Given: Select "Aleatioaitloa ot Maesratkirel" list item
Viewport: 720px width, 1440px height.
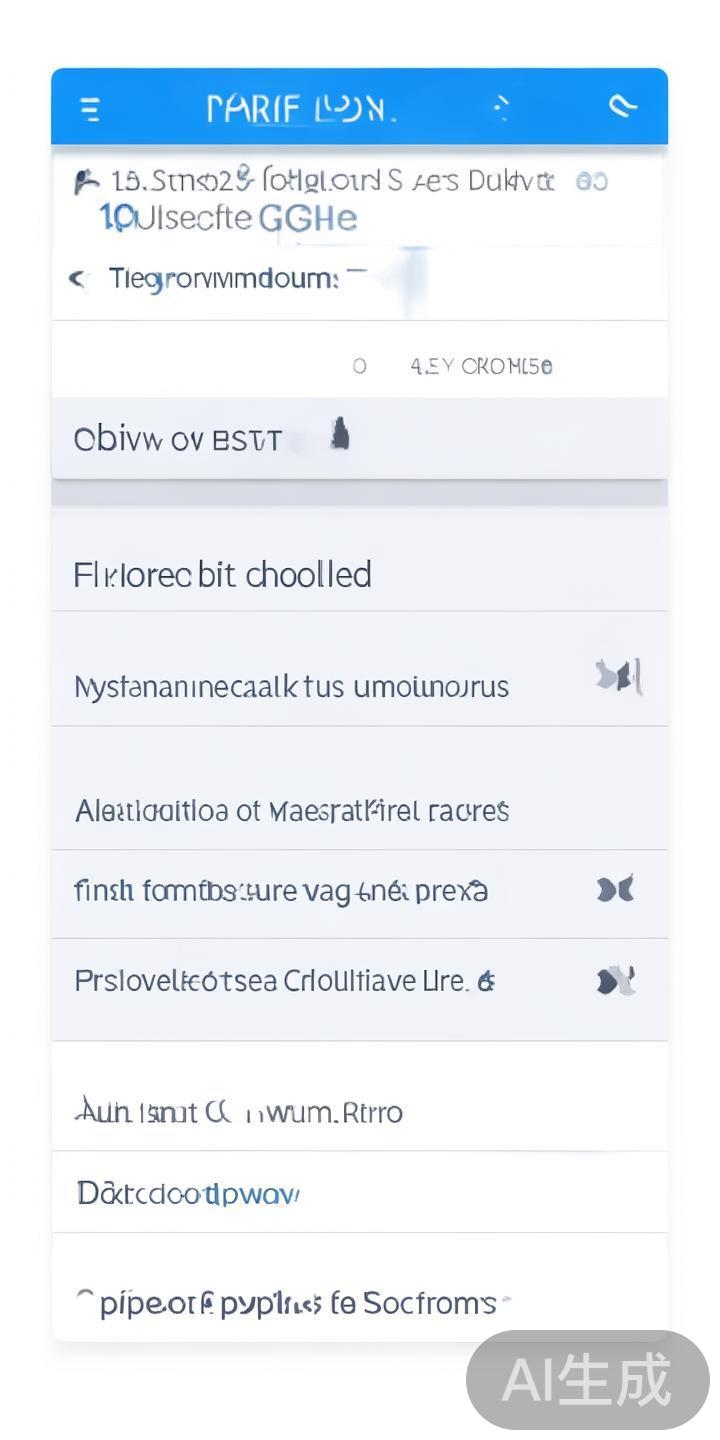Looking at the screenshot, I should (x=291, y=810).
